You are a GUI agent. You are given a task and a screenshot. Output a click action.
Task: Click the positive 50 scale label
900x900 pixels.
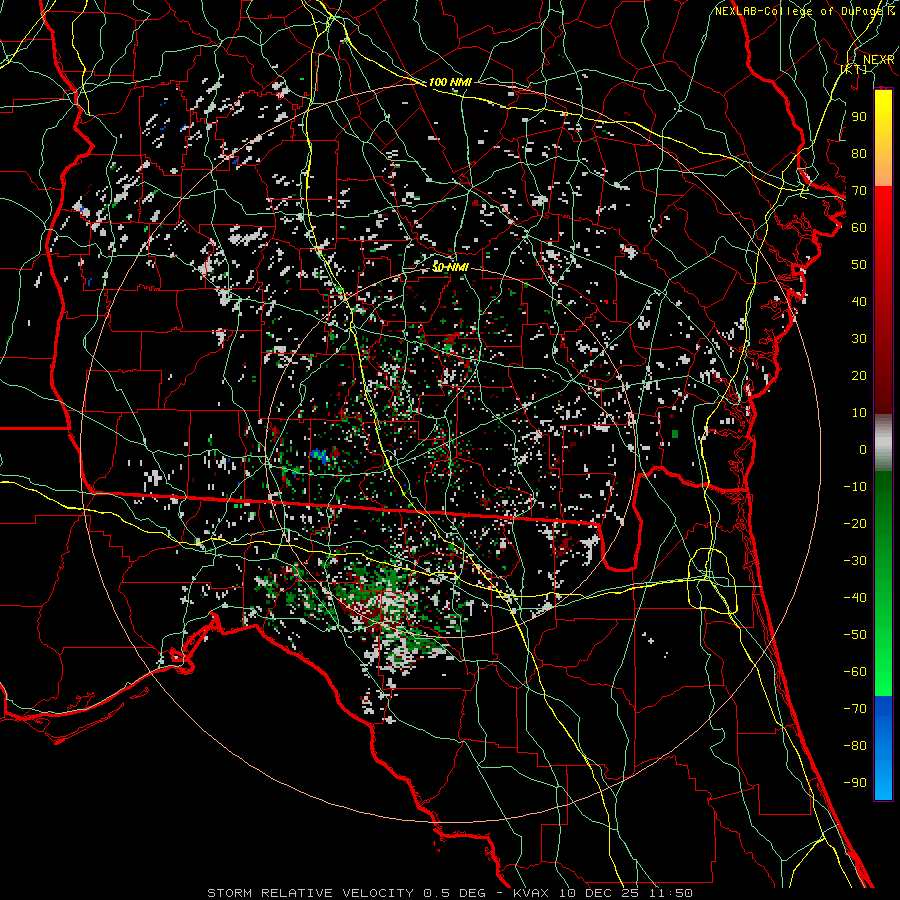[859, 265]
